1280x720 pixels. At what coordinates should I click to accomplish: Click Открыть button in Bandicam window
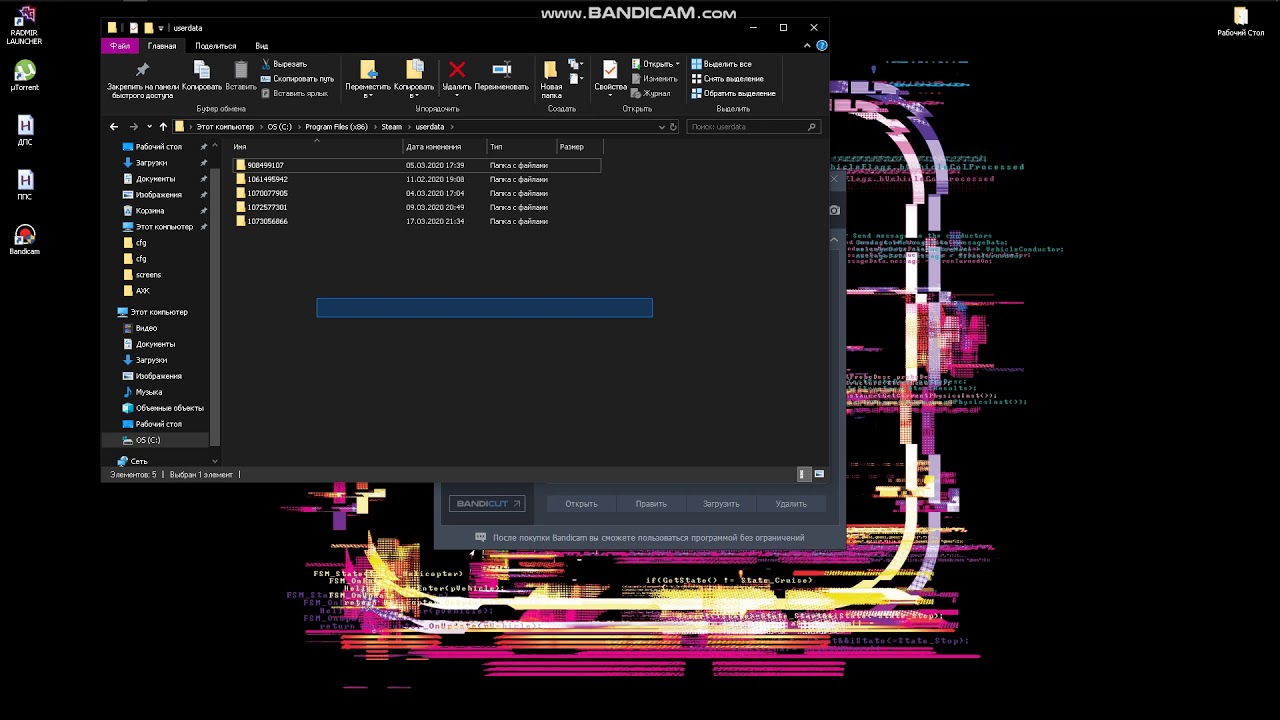(x=581, y=504)
